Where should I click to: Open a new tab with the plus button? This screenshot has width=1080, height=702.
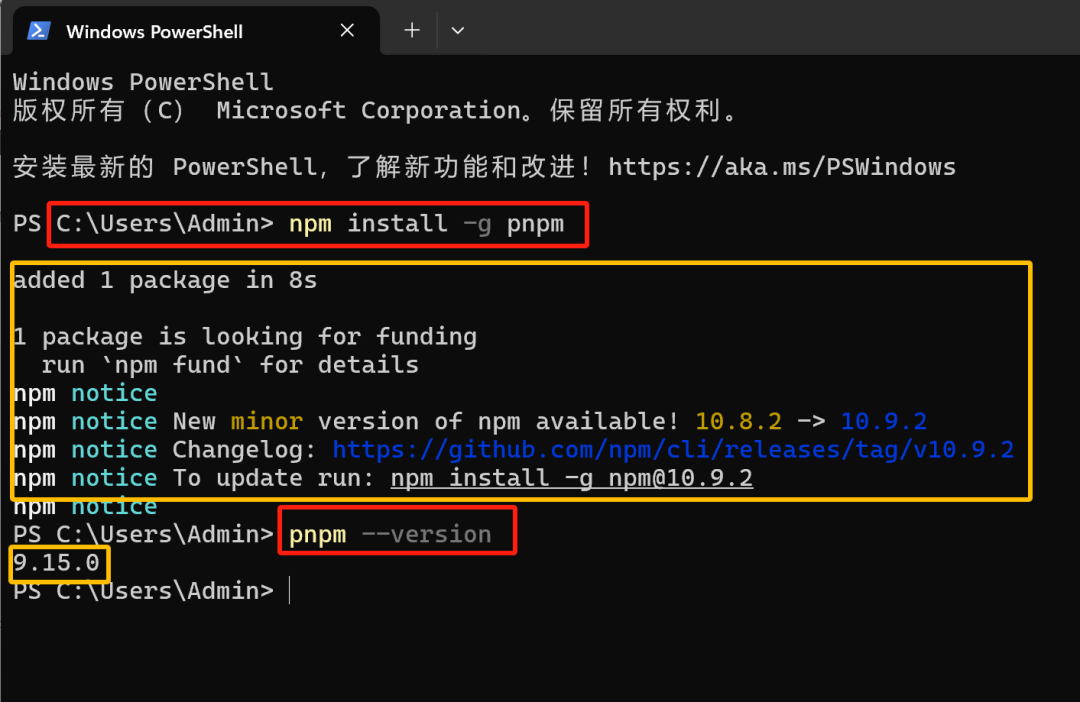click(x=412, y=31)
